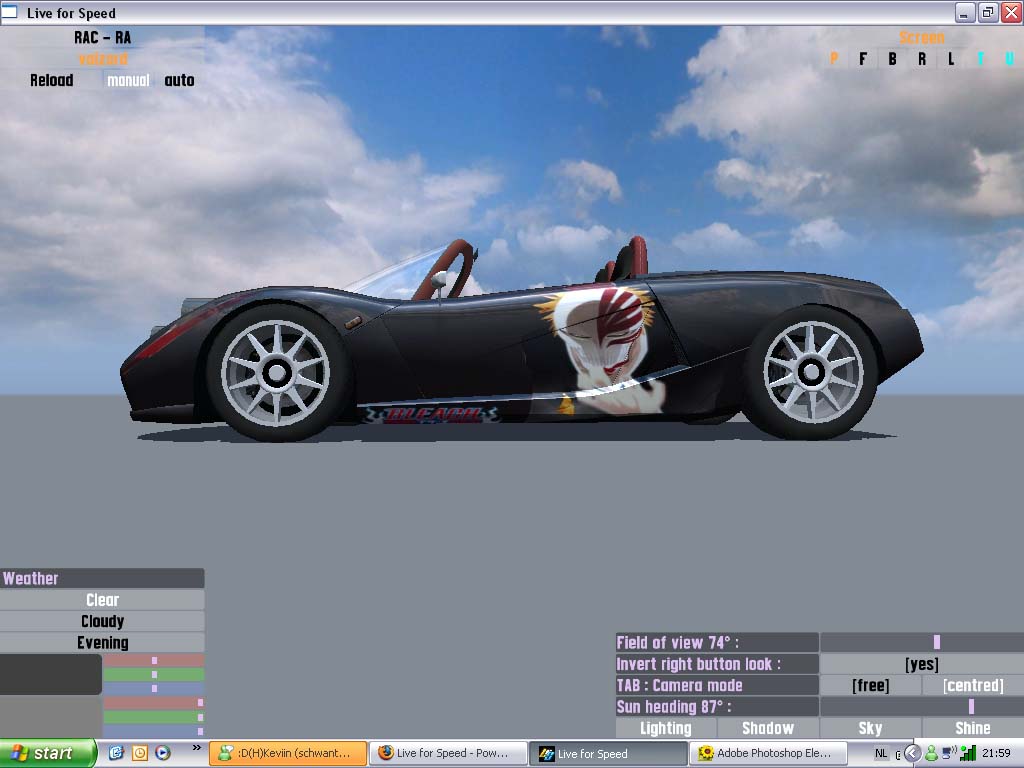
Task: Click the green messenger tray icon
Action: point(931,754)
